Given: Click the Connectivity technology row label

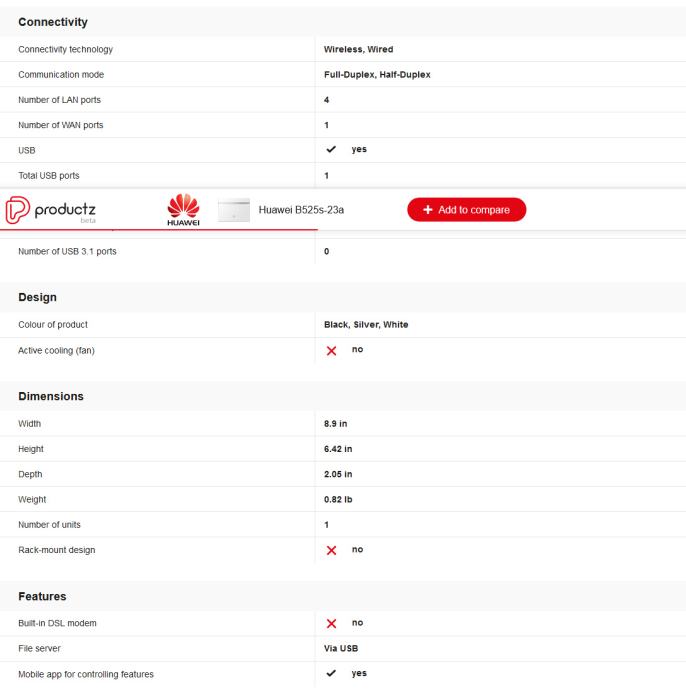Looking at the screenshot, I should pos(66,49).
